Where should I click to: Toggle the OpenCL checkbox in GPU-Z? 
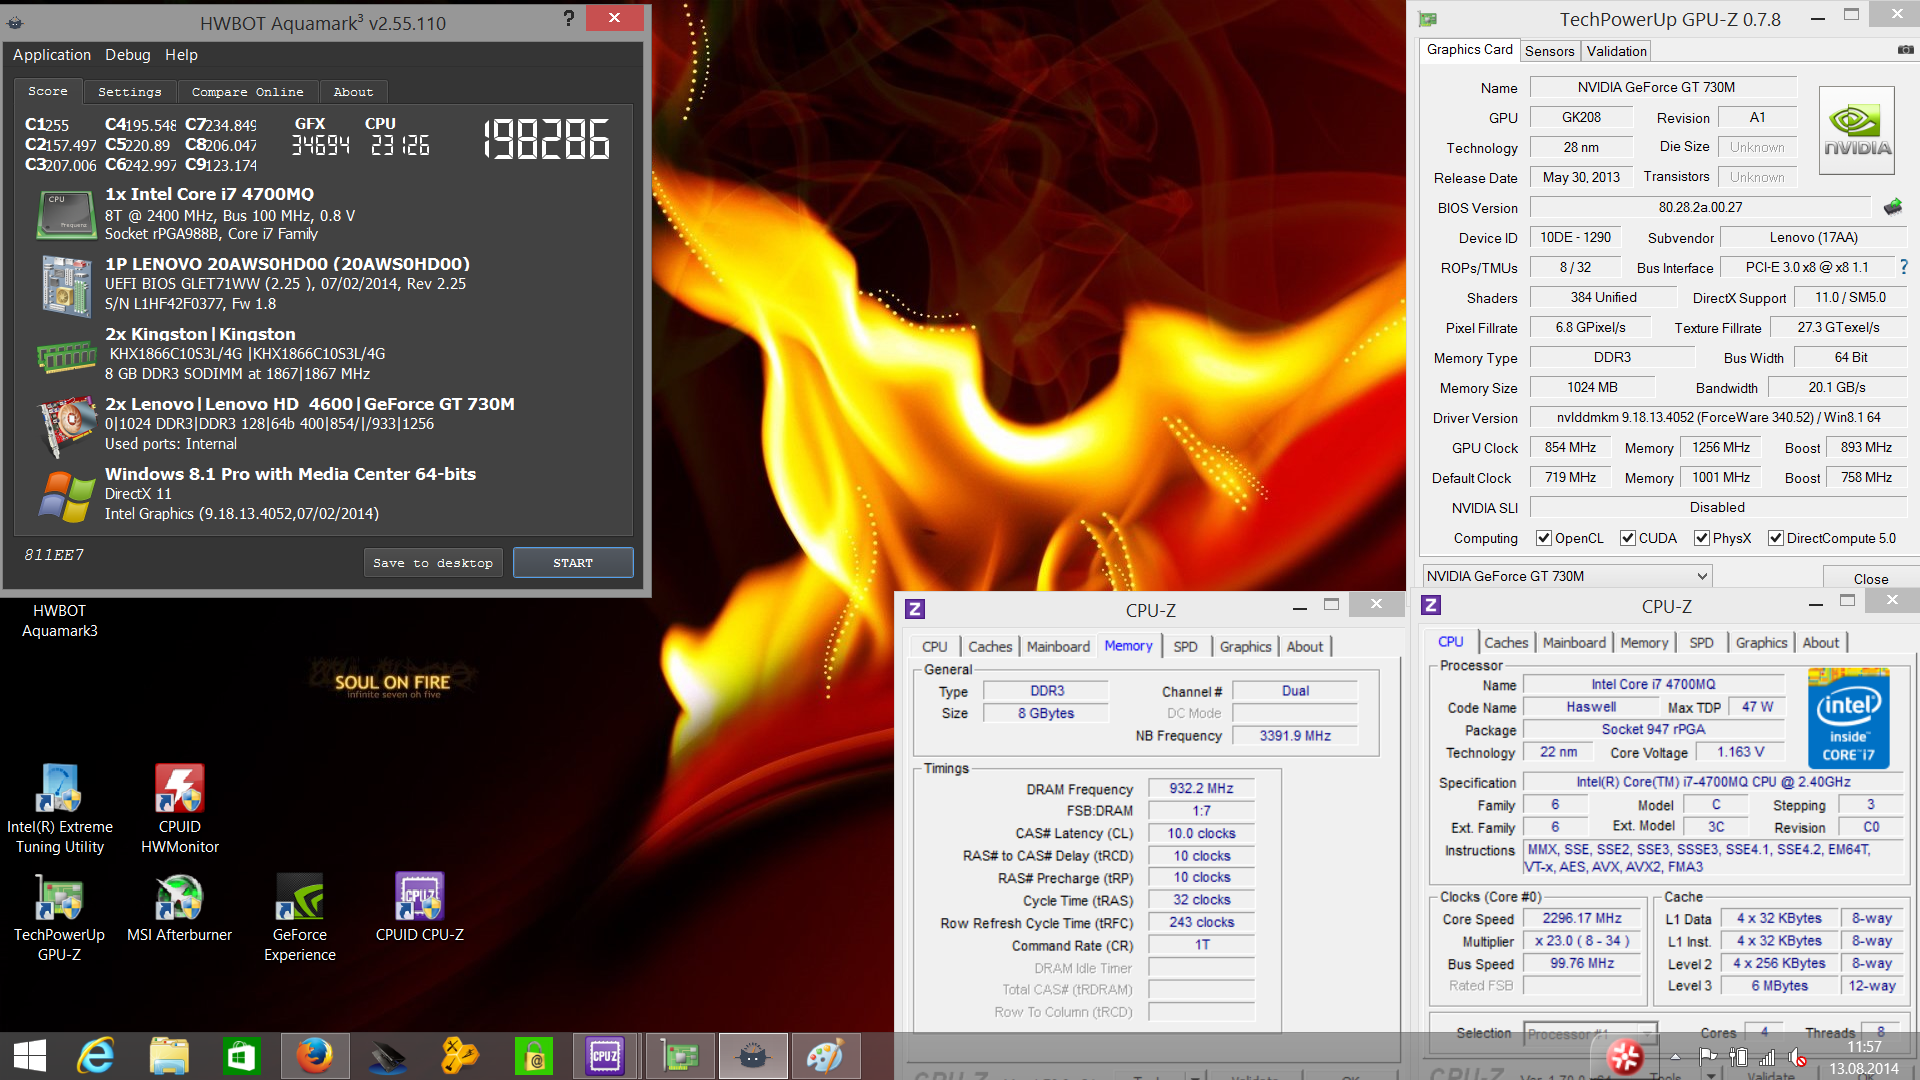(x=1544, y=538)
